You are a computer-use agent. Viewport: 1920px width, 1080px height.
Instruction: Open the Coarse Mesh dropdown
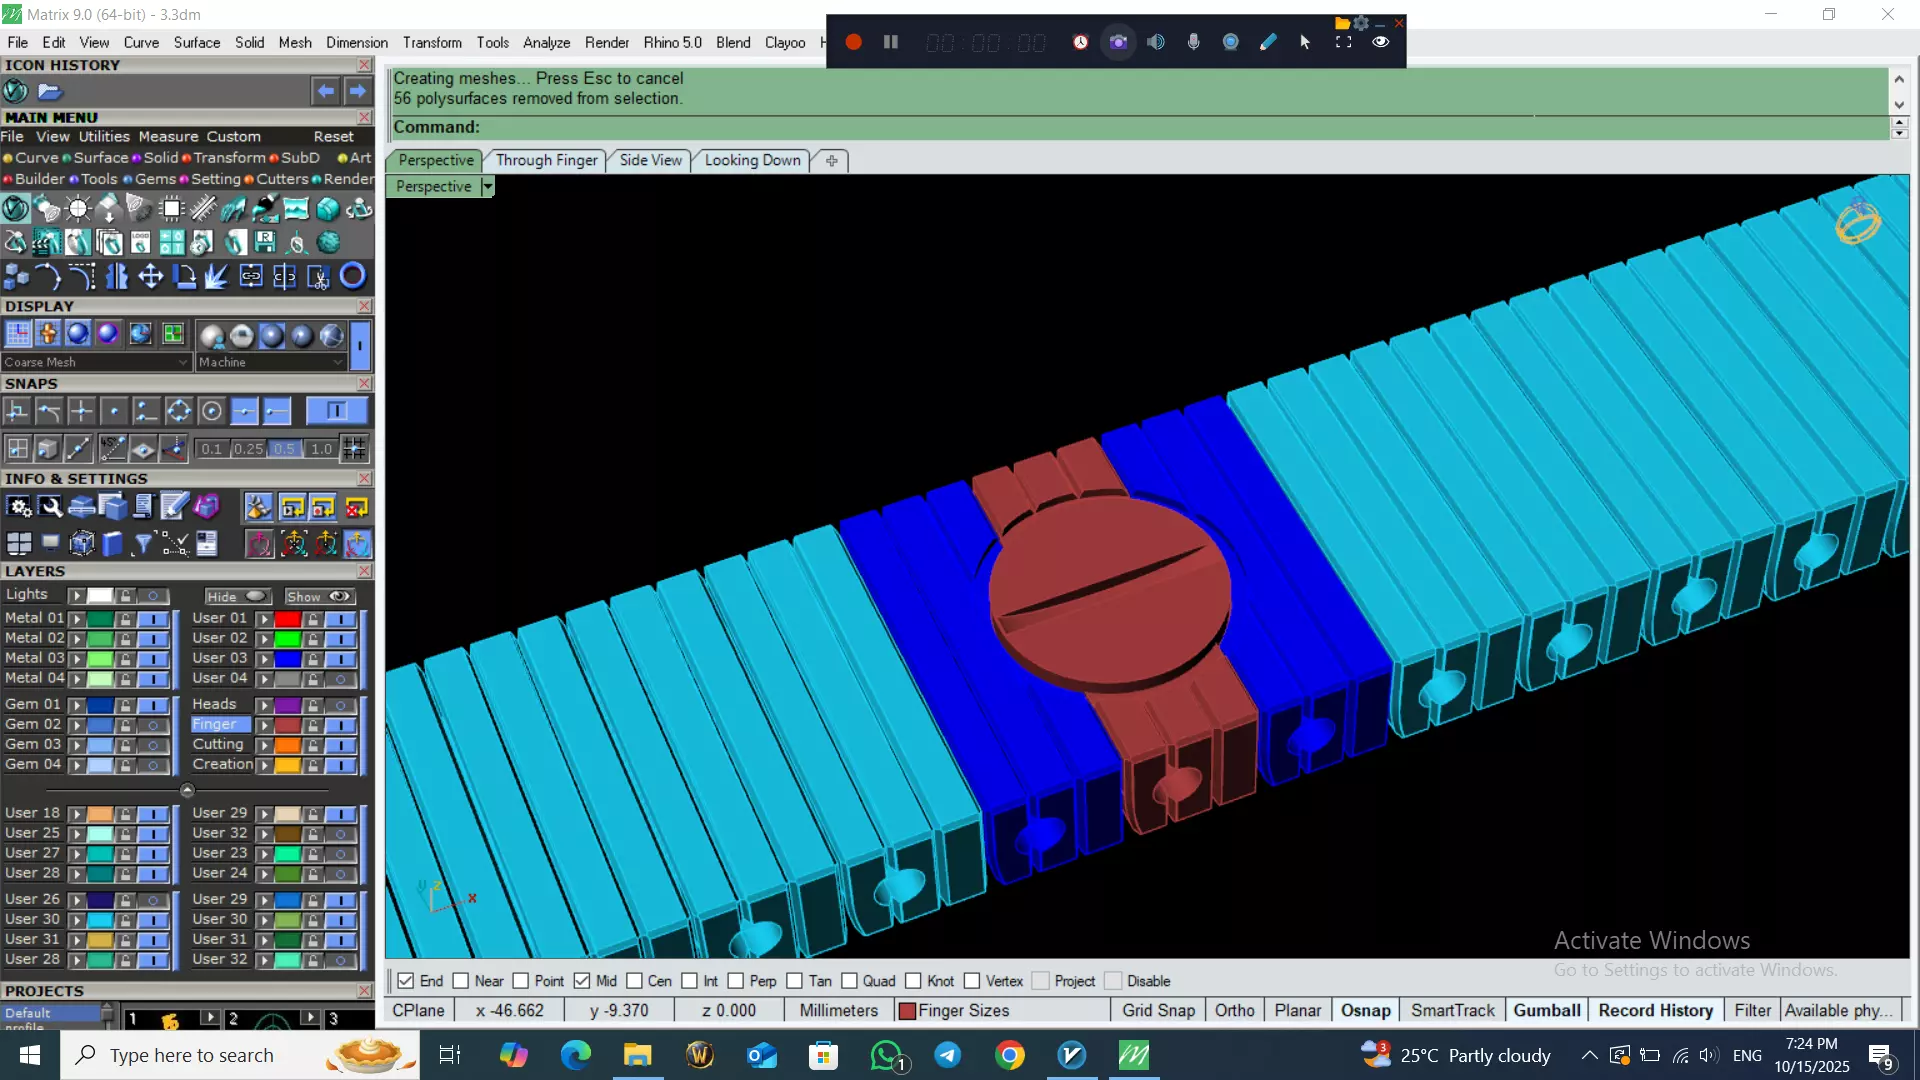pyautogui.click(x=183, y=362)
